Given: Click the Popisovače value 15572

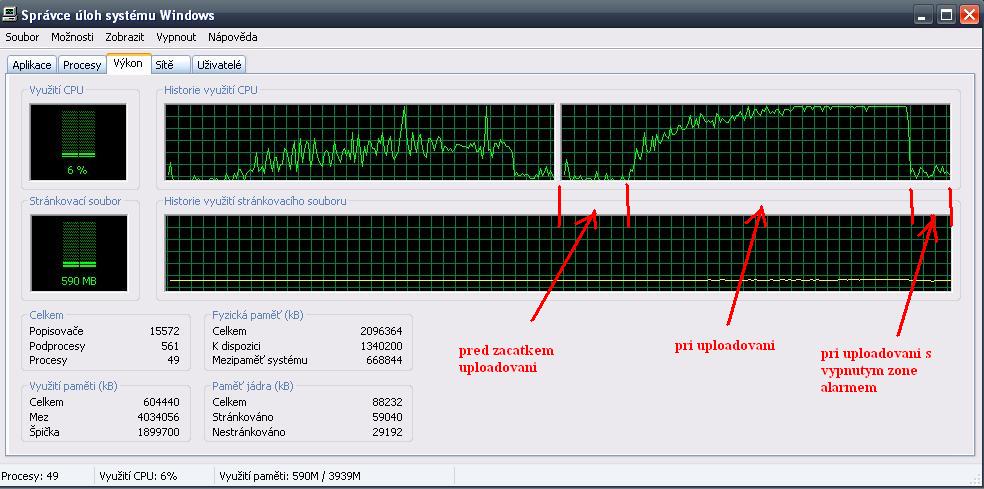Looking at the screenshot, I should [164, 331].
